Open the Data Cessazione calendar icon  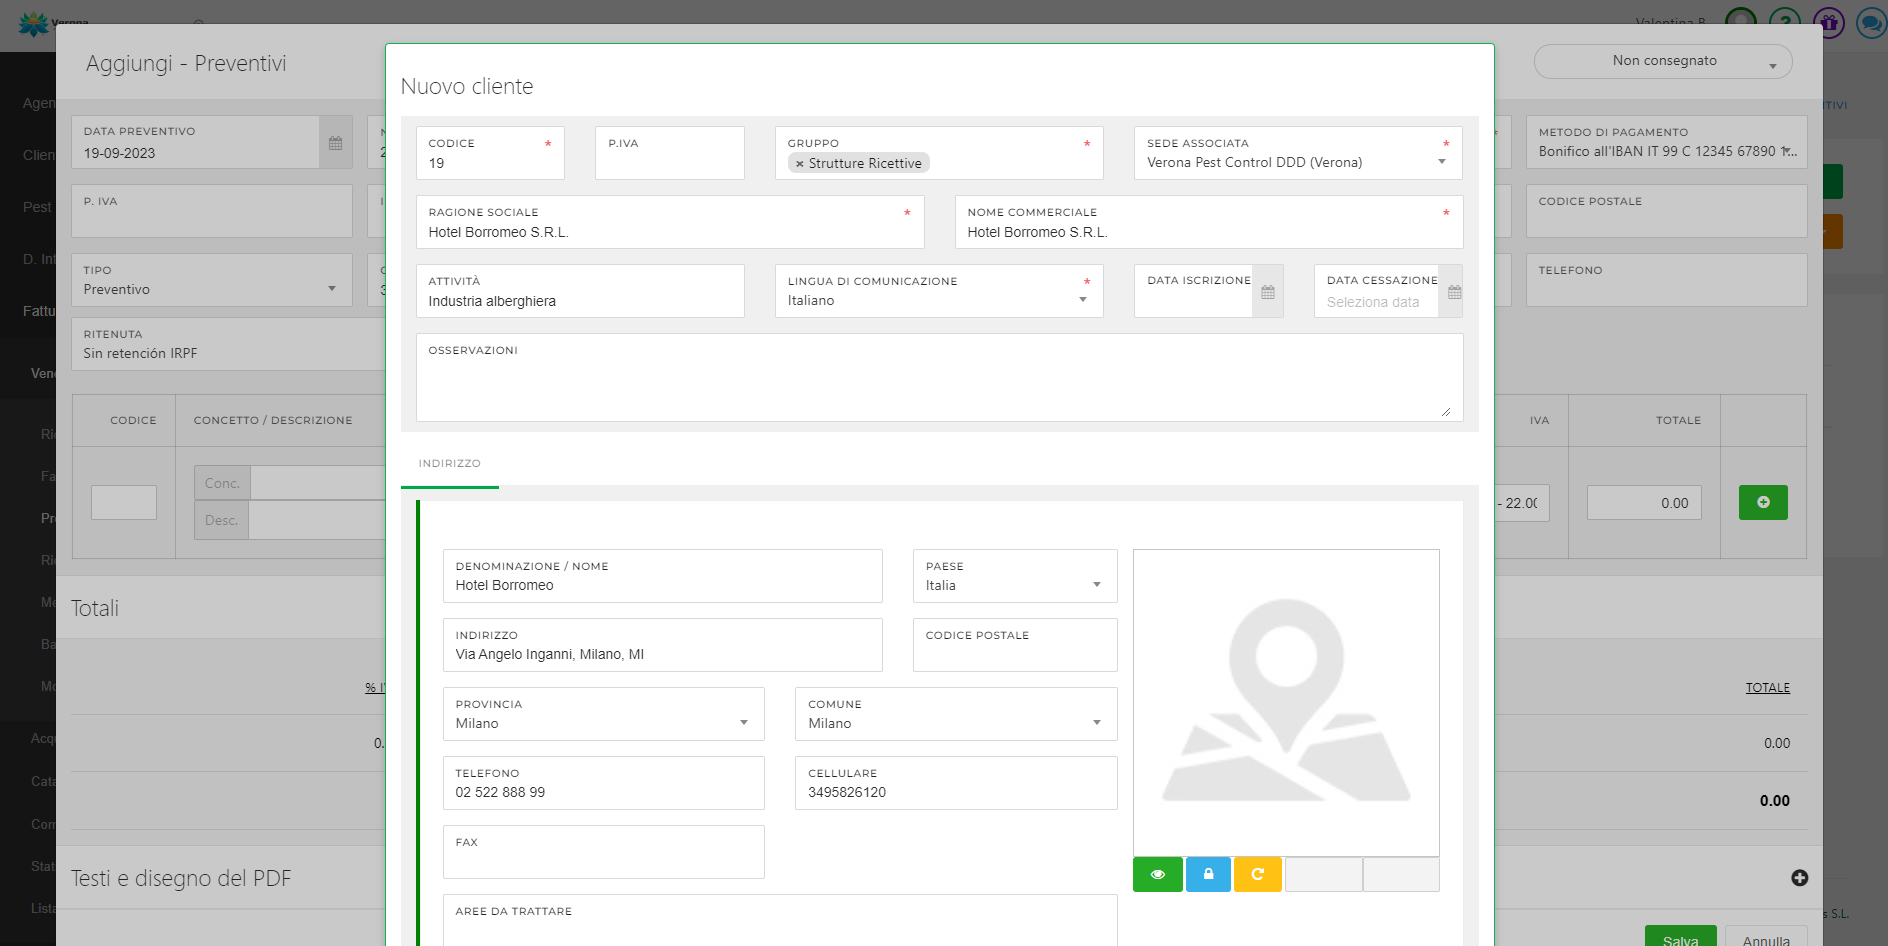1454,292
